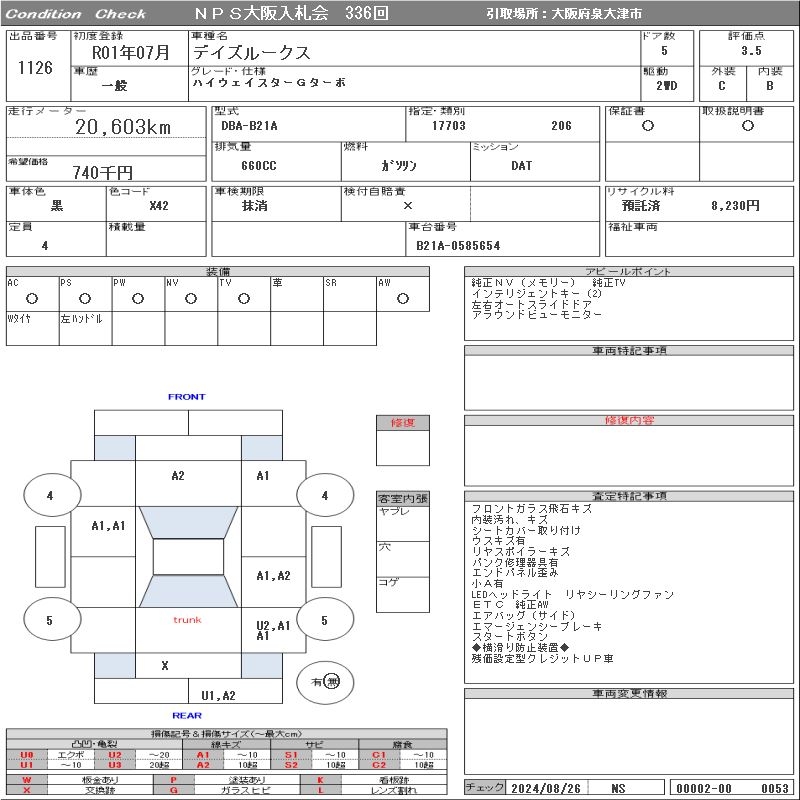Select the first registration date R01年07月
Viewport: 800px width, 800px height.
coord(131,53)
